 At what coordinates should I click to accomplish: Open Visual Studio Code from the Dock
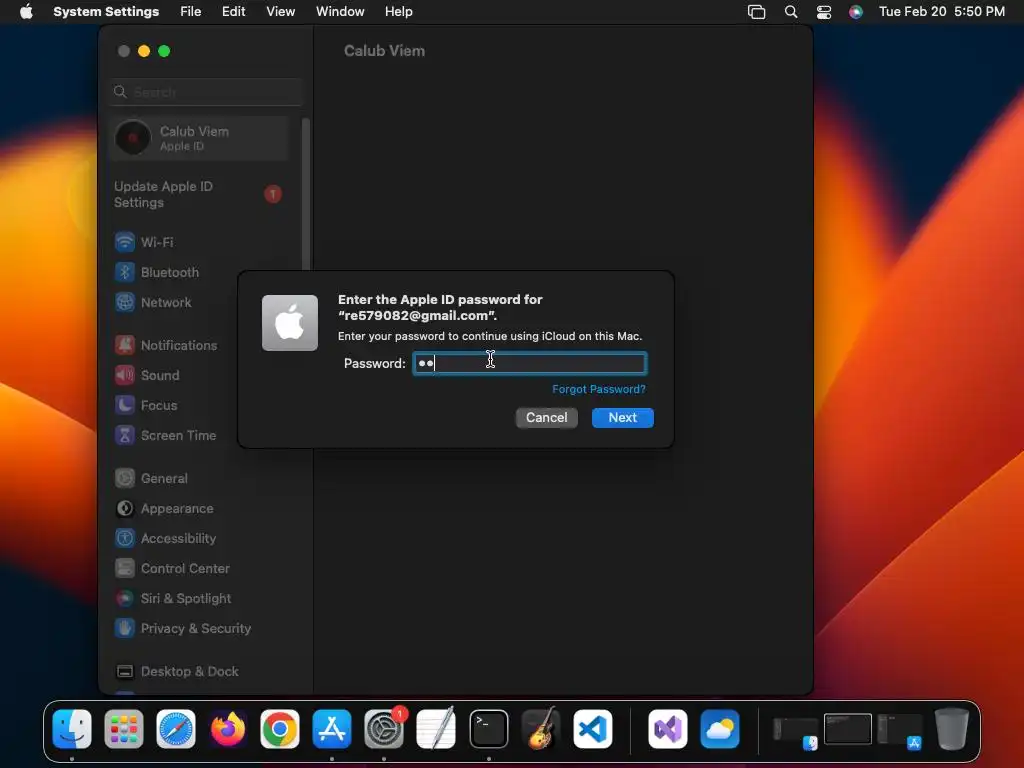[593, 729]
